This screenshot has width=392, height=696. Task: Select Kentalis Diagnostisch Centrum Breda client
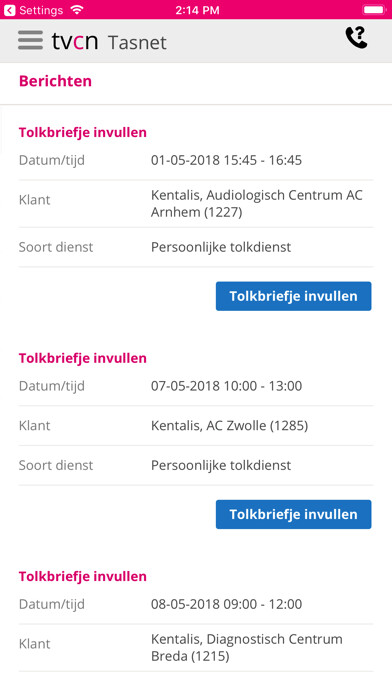(x=247, y=648)
